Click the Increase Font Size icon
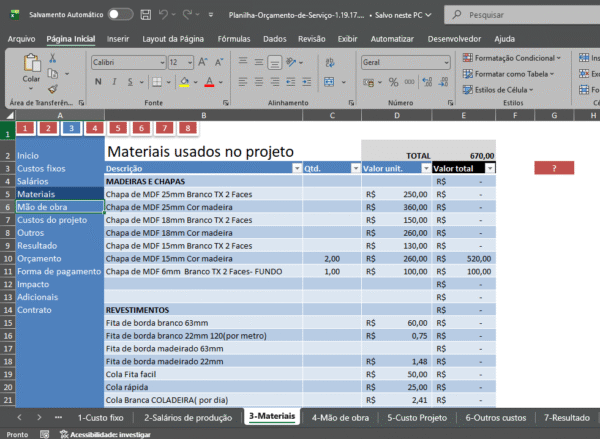600x439 pixels. 203,62
